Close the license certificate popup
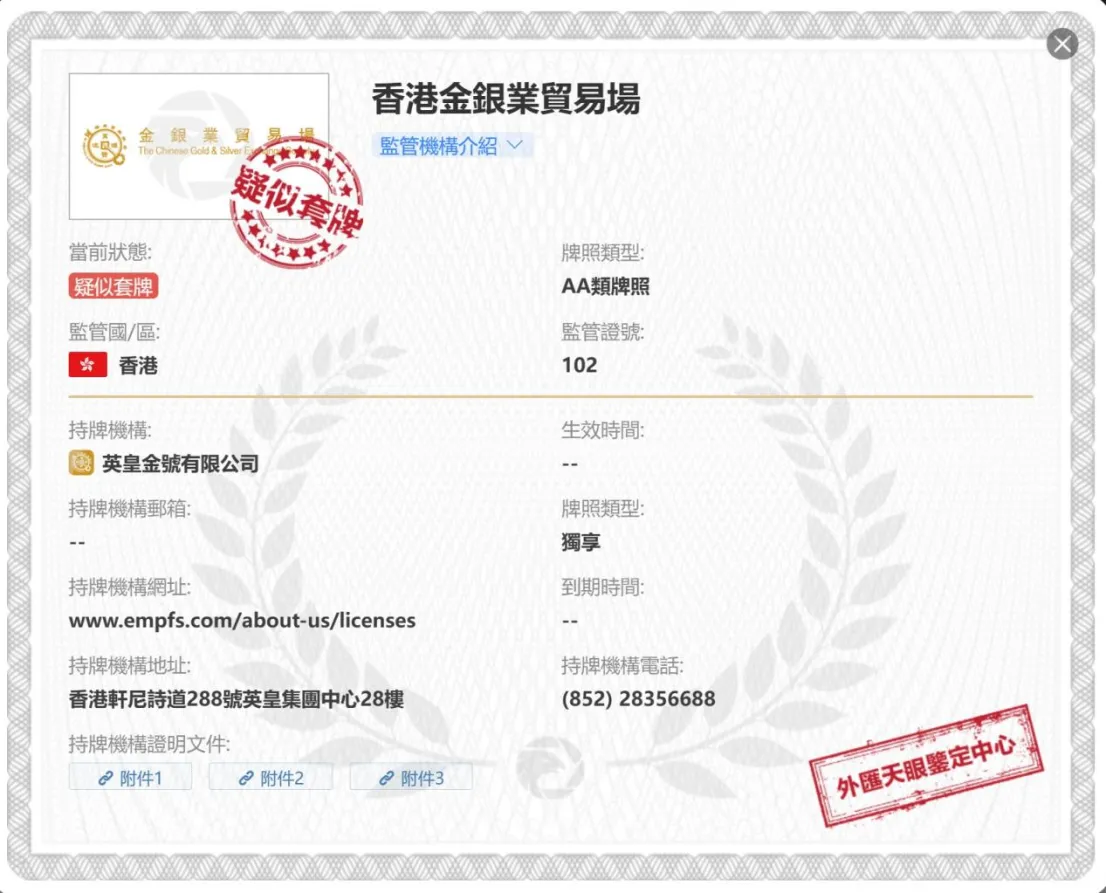 point(1062,44)
